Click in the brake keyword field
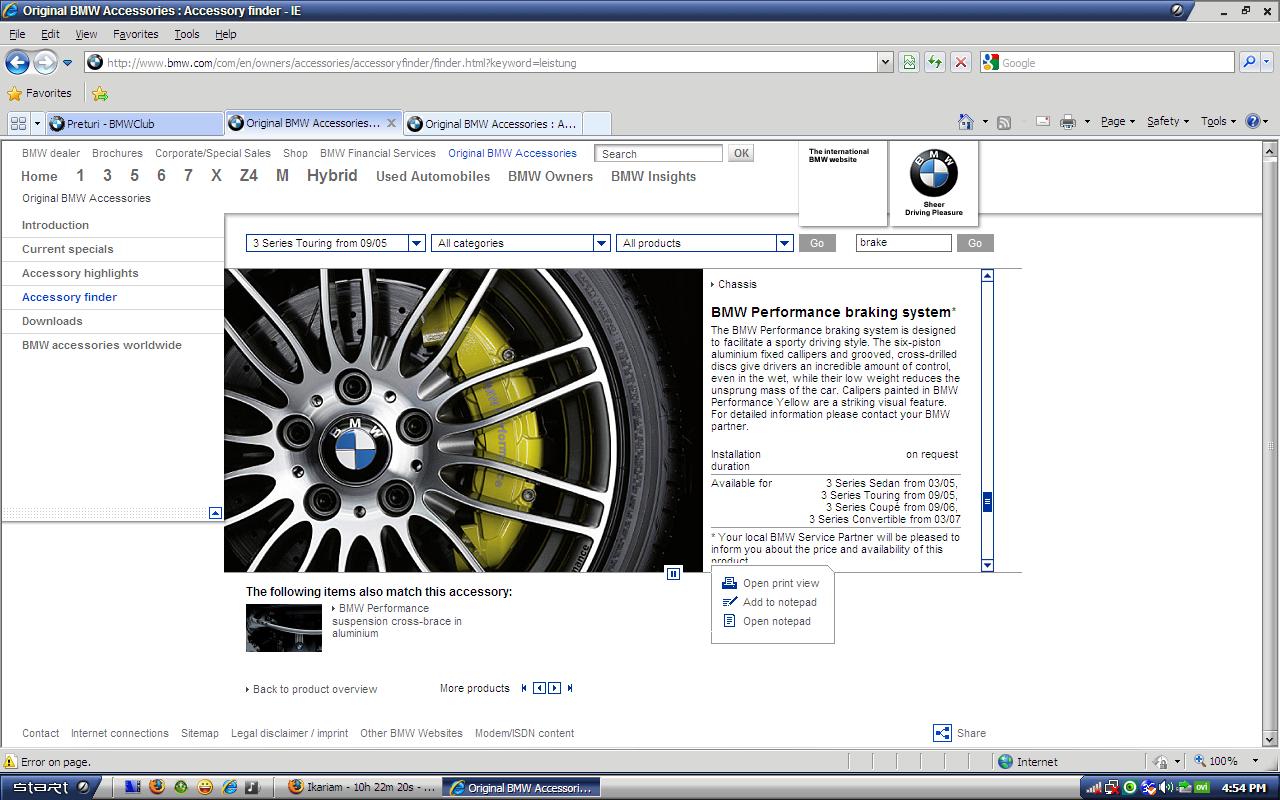1280x800 pixels. tap(903, 243)
